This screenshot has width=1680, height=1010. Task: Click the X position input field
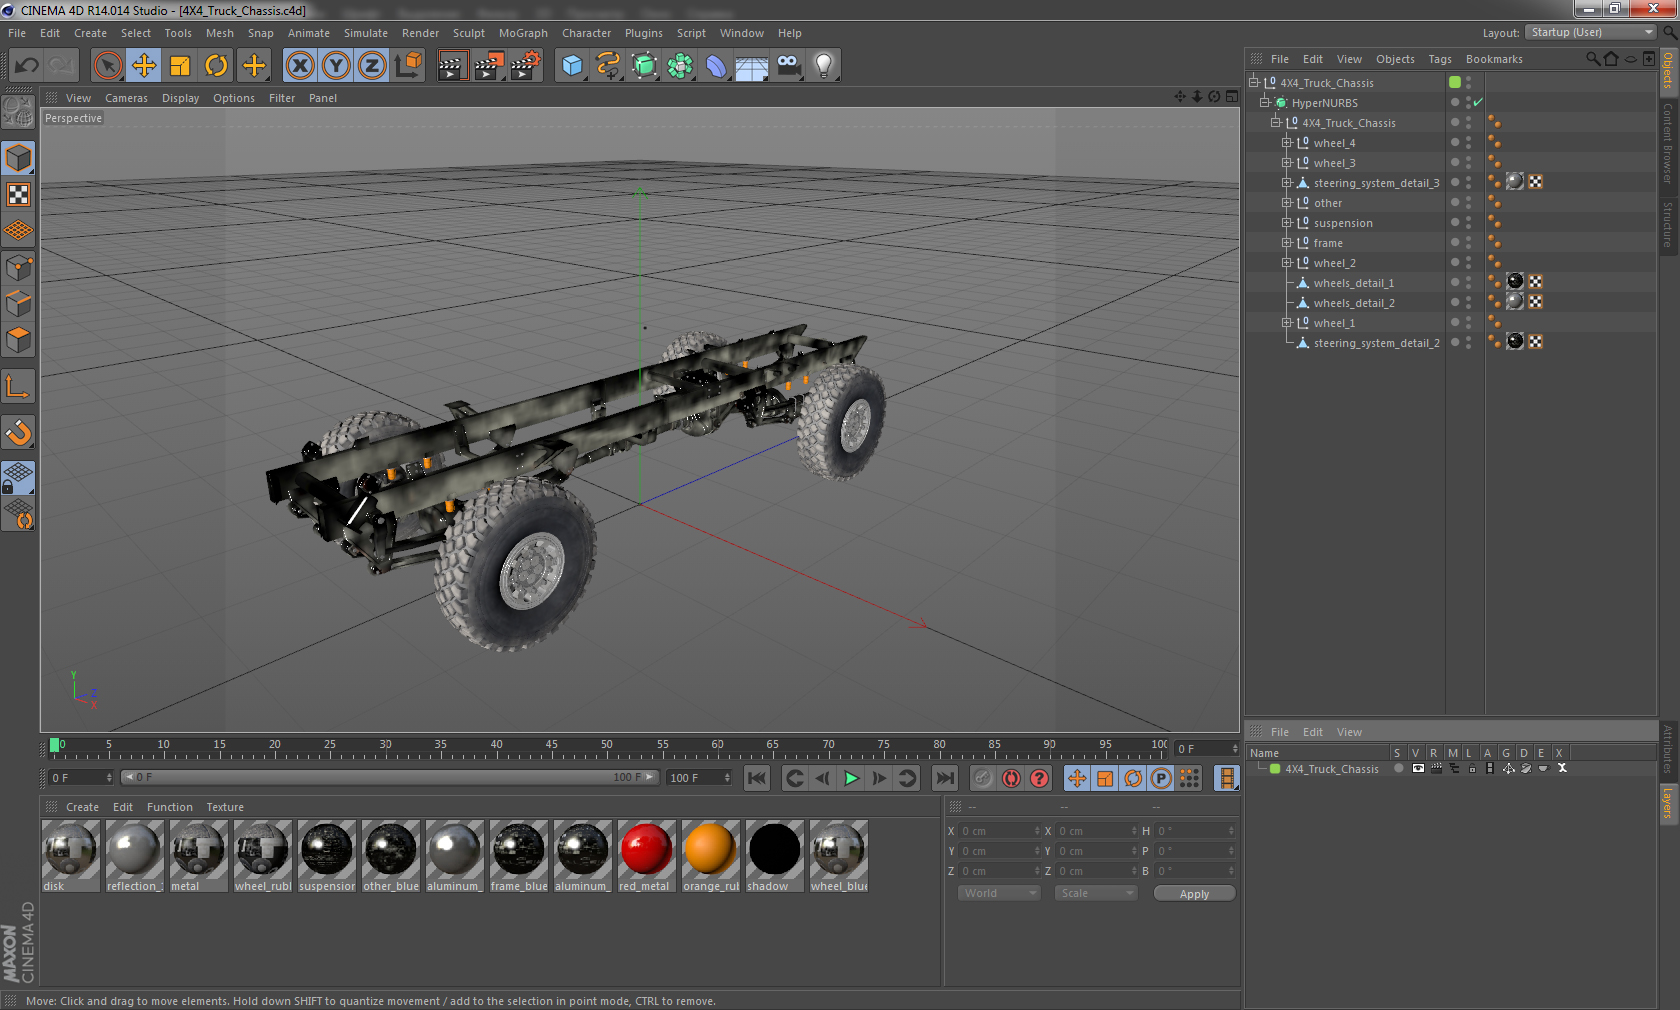[x=1000, y=831]
